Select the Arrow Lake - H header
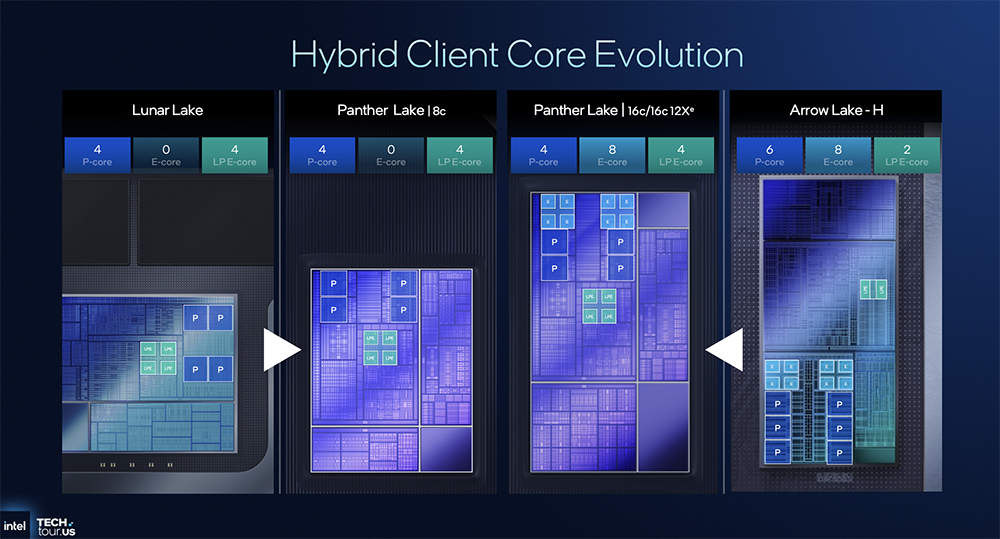The height and width of the screenshot is (539, 1000). (x=836, y=110)
